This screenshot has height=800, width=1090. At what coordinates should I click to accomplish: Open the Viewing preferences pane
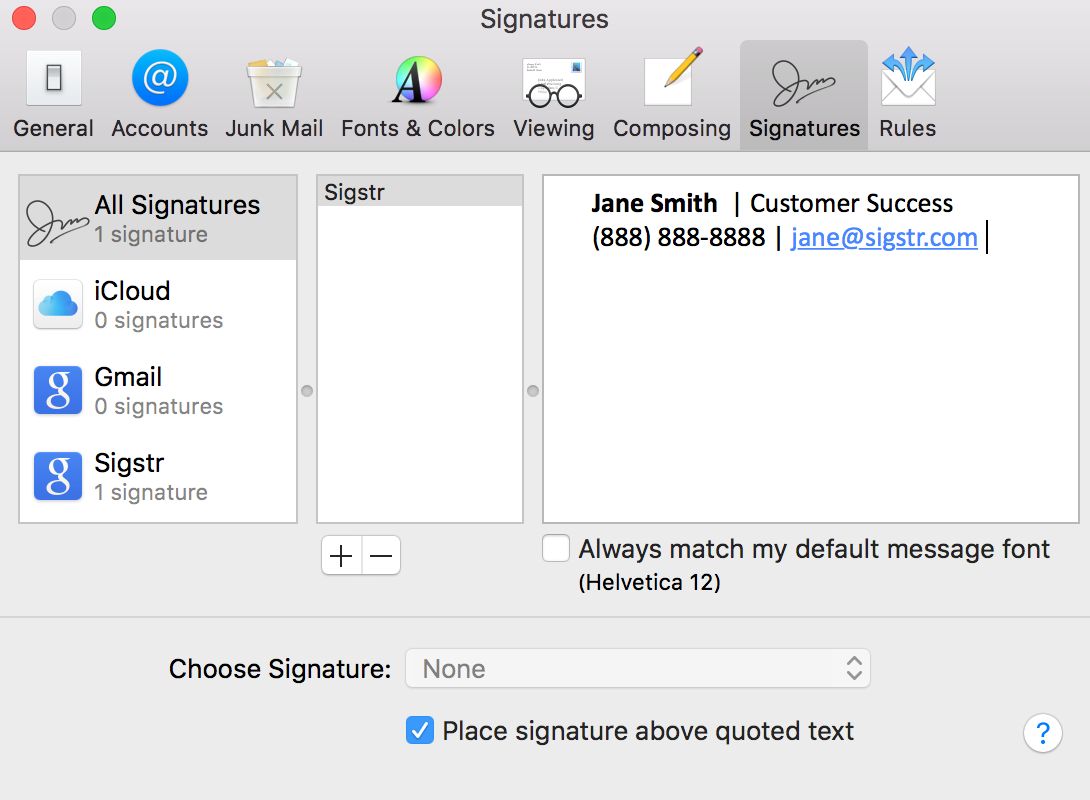coord(554,95)
